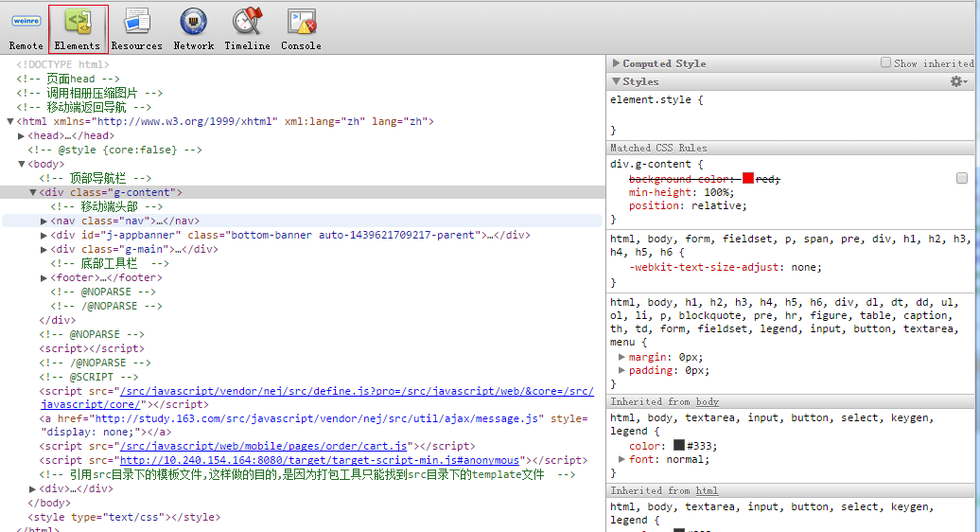
Task: Follow the Inherited from body link
Action: (x=707, y=402)
